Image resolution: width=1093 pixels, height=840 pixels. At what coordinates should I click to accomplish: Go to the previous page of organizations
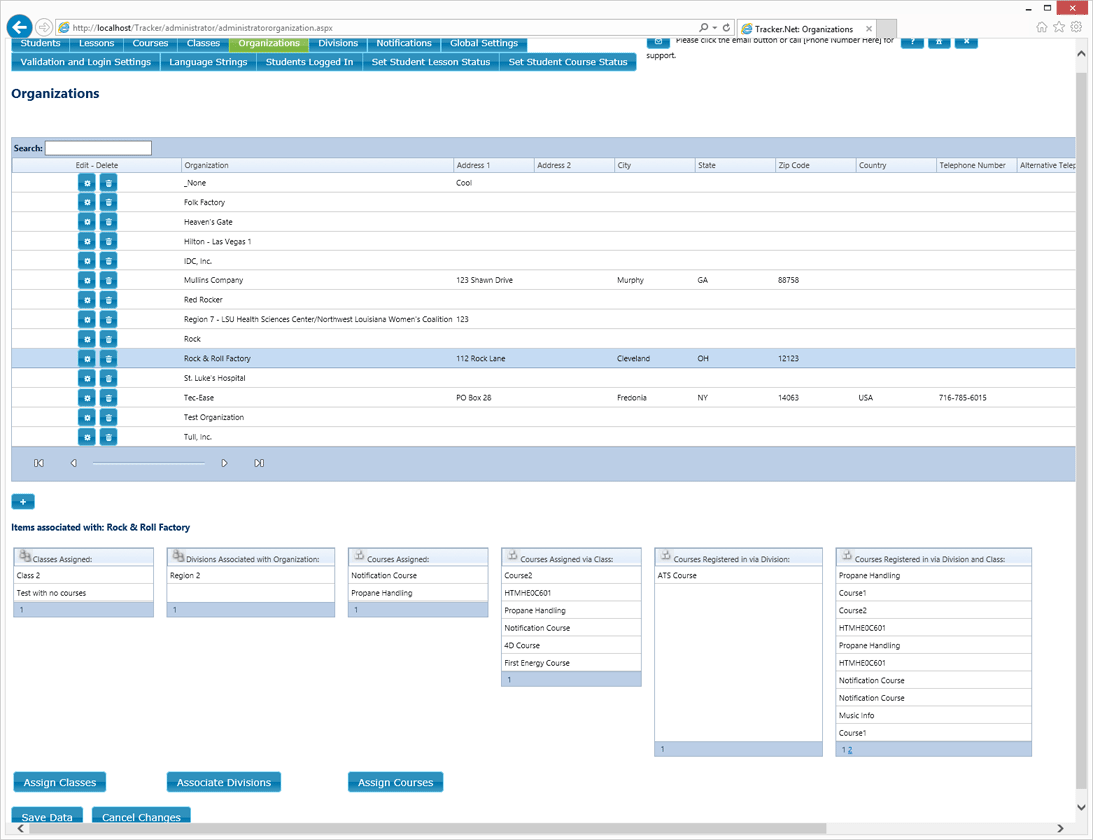(73, 463)
